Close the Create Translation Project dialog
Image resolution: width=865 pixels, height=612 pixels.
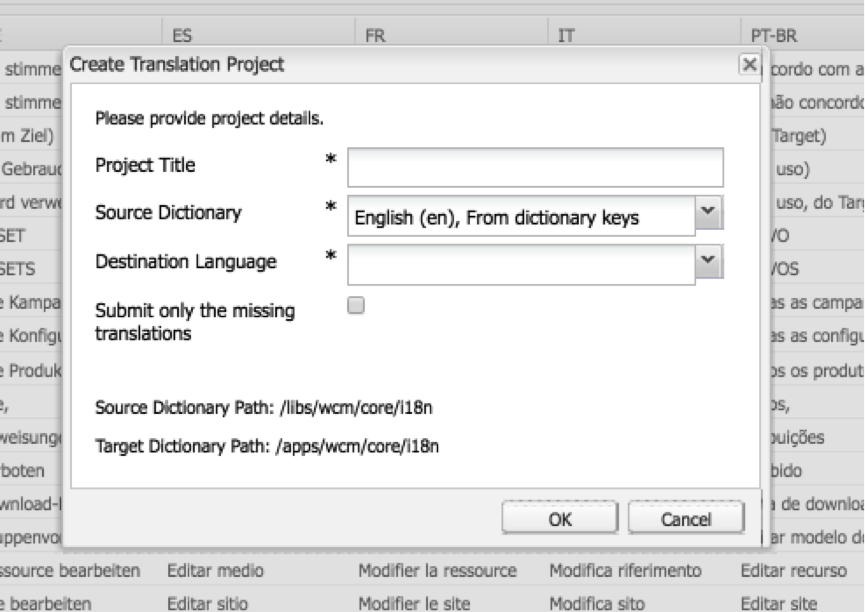pyautogui.click(x=748, y=65)
